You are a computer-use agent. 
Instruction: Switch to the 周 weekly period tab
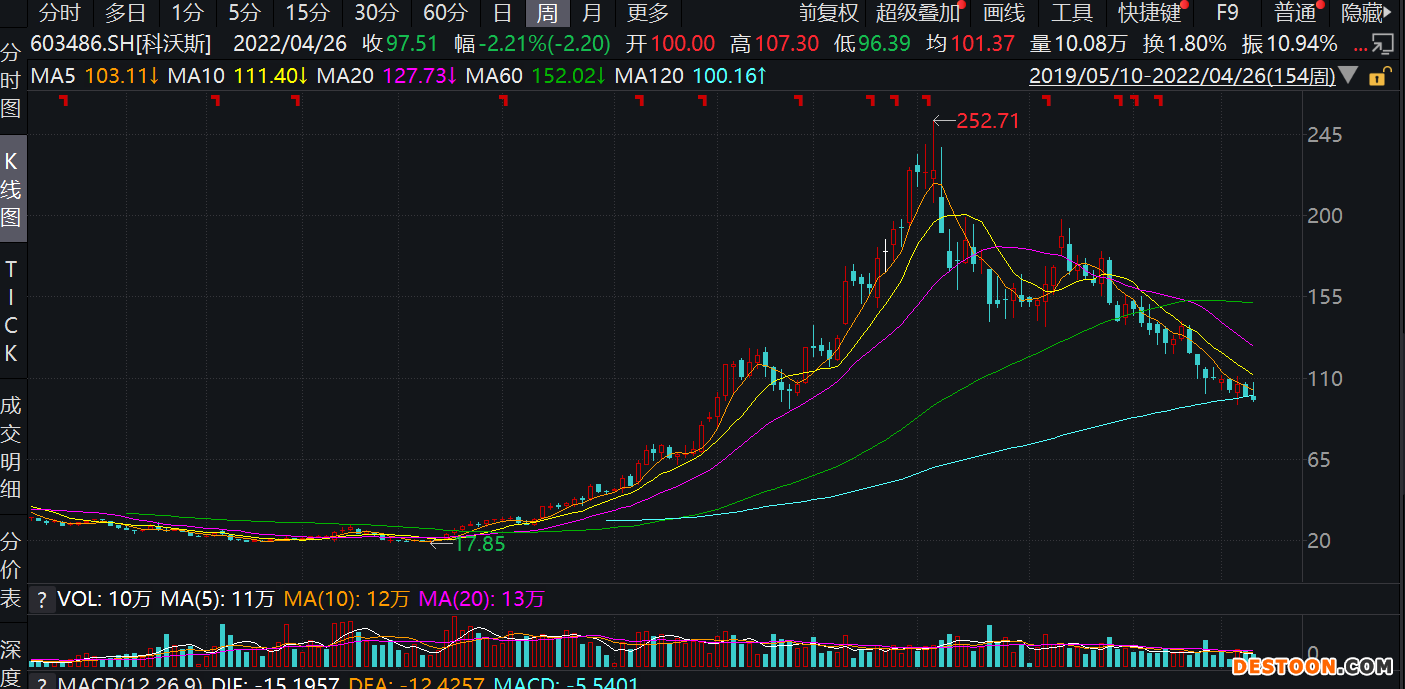click(x=547, y=13)
